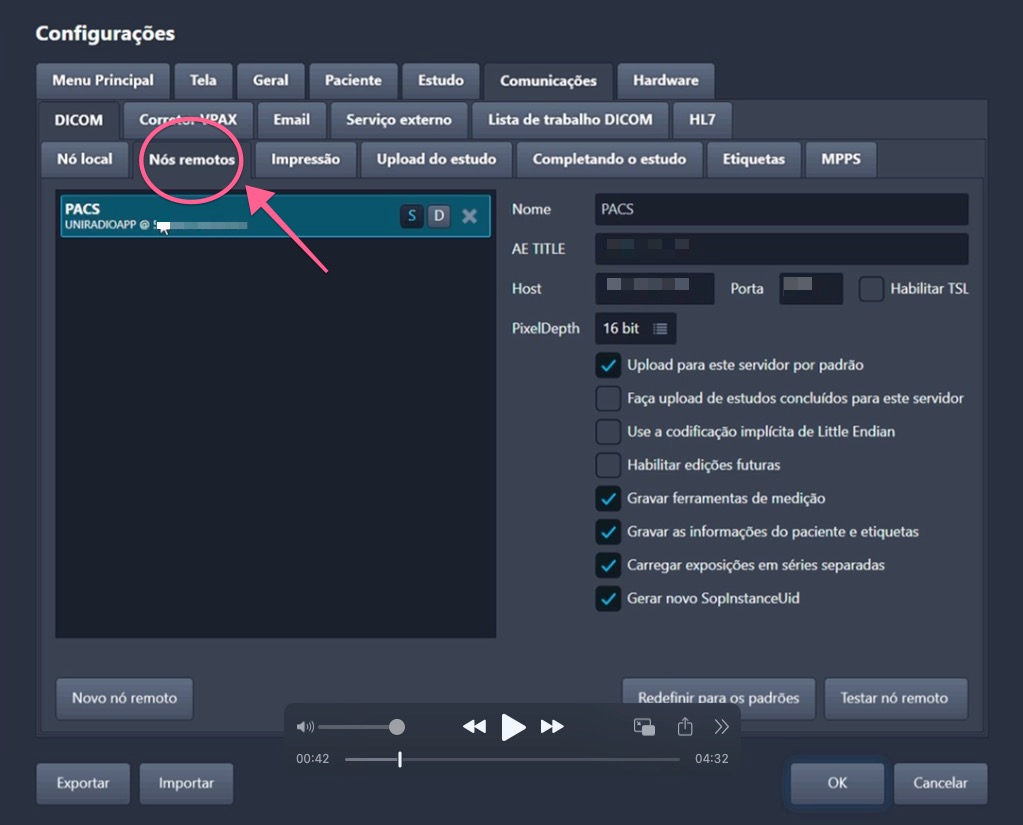Rewind the video playback
This screenshot has width=1023, height=825.
pyautogui.click(x=474, y=727)
